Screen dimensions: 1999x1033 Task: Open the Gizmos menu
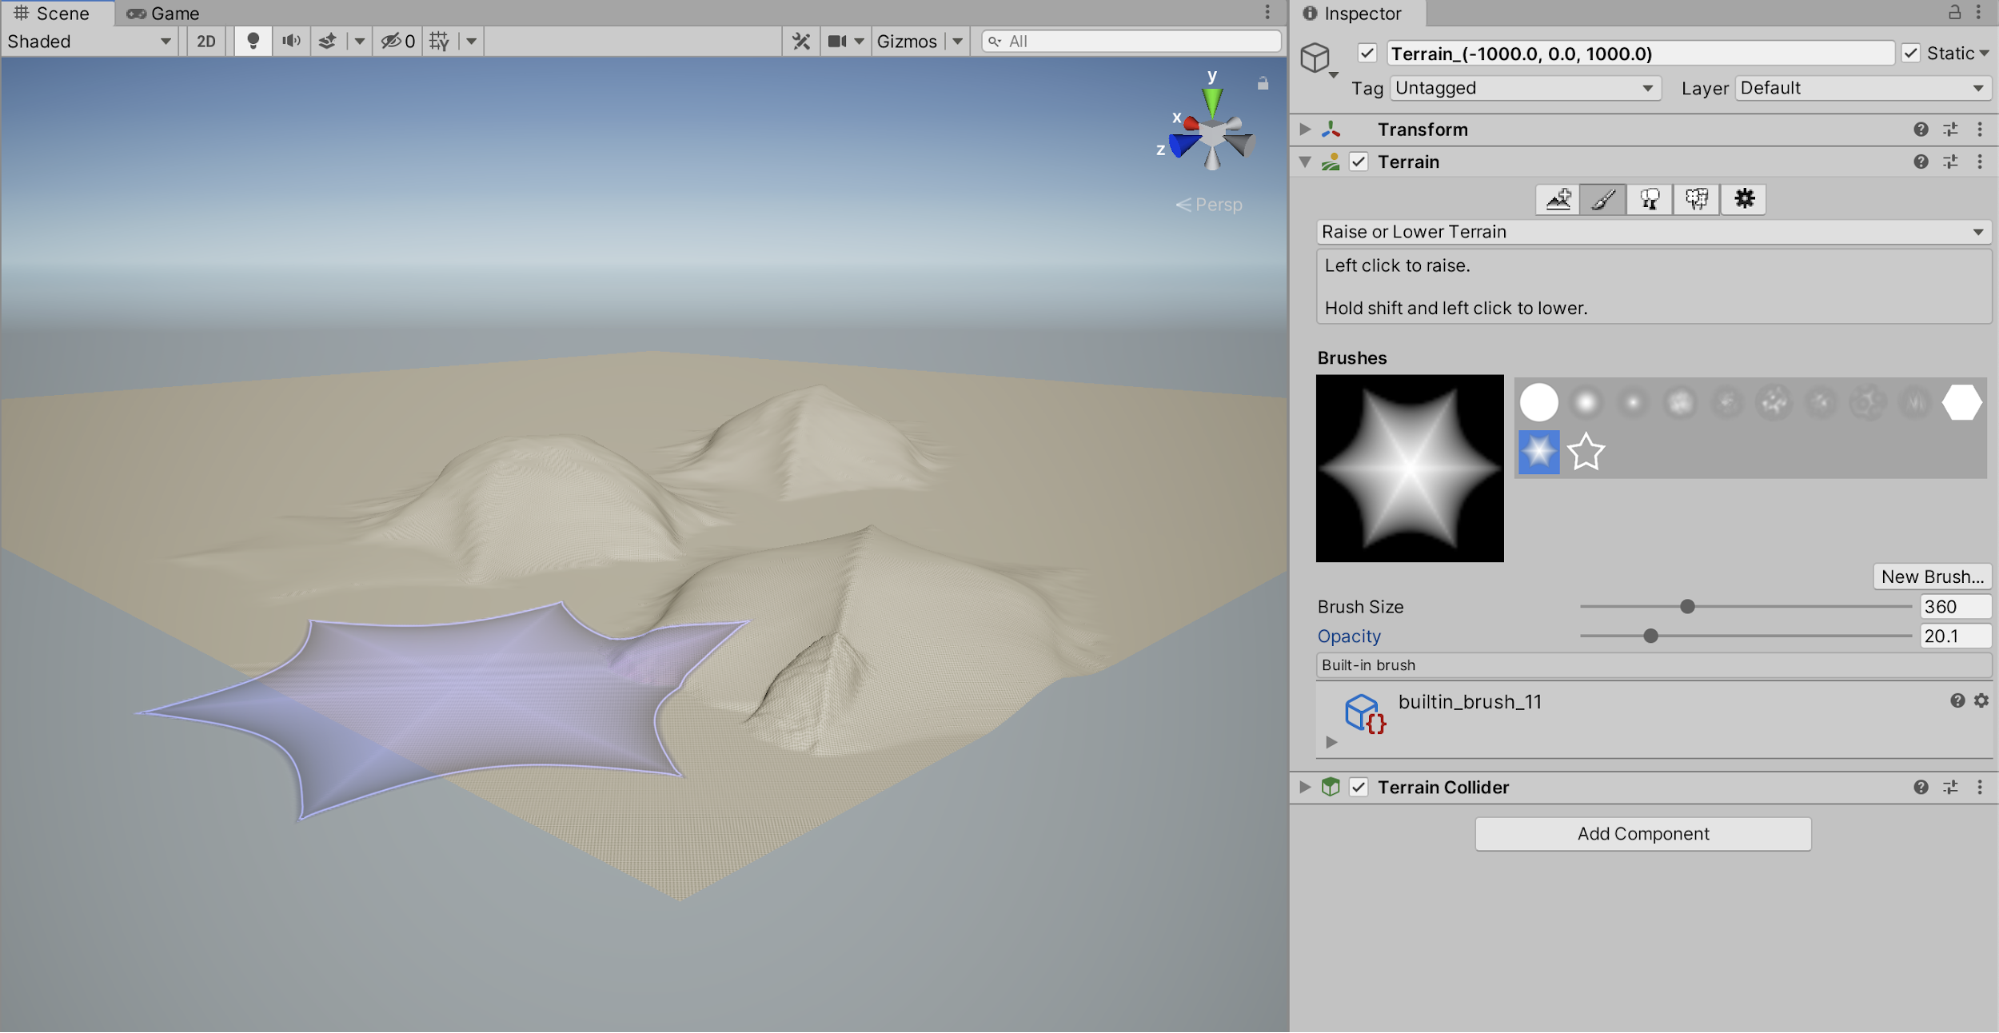click(x=907, y=41)
